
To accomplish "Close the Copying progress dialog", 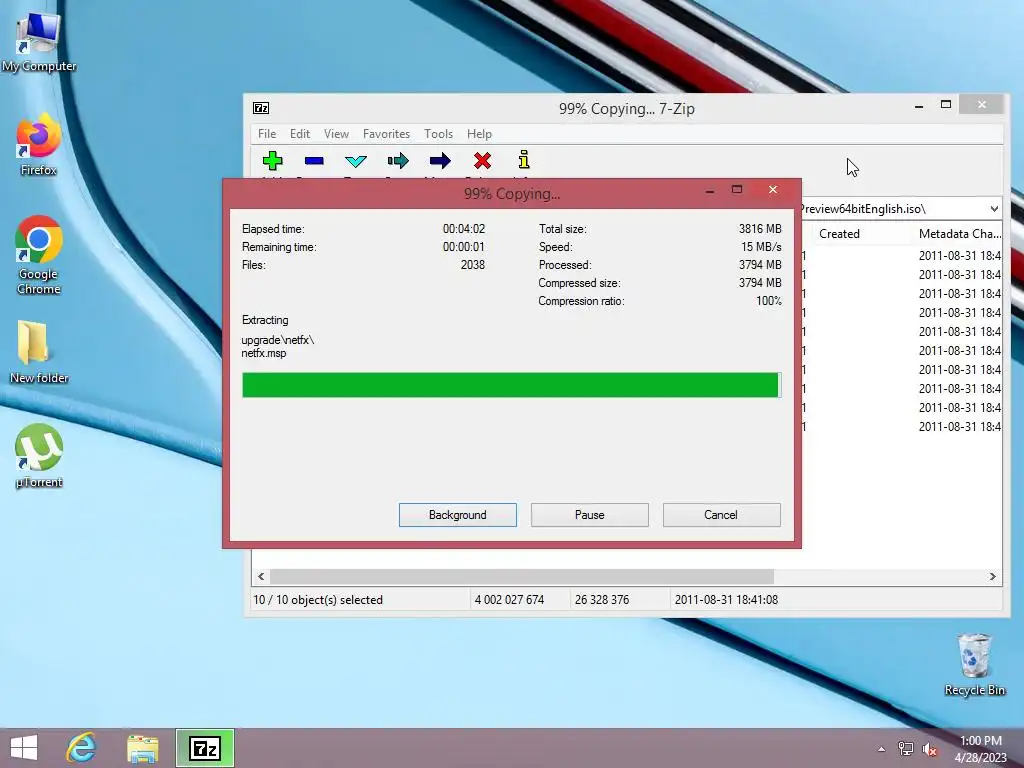I will click(x=773, y=189).
